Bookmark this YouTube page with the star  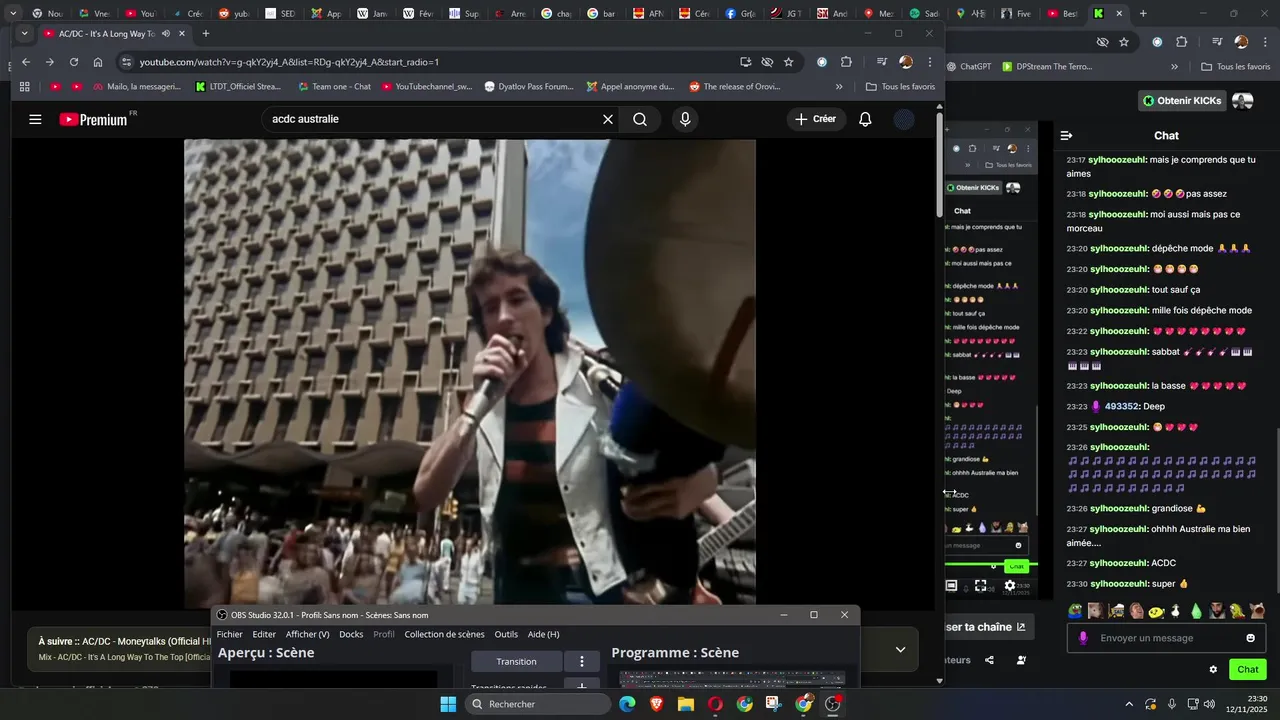pos(788,62)
